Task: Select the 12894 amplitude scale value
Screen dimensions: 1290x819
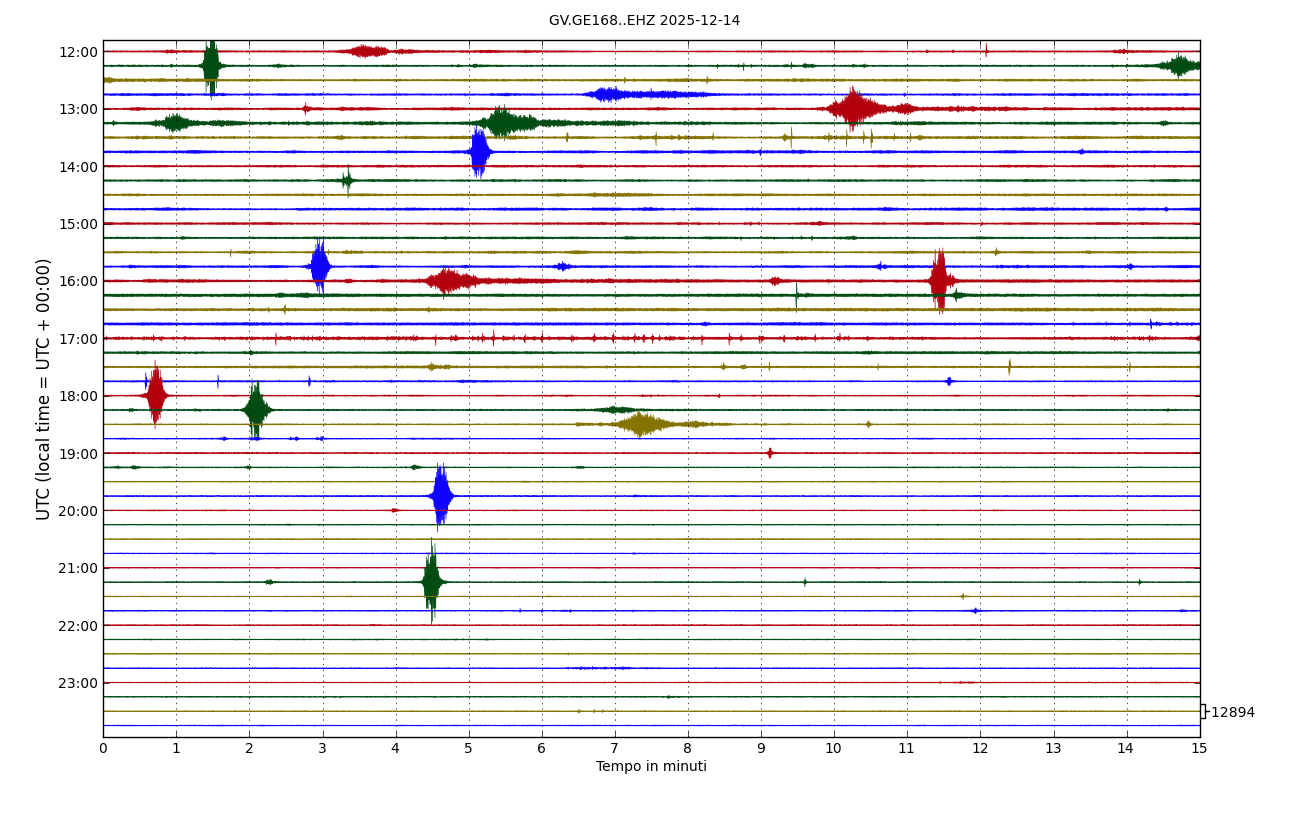Action: (x=1232, y=713)
